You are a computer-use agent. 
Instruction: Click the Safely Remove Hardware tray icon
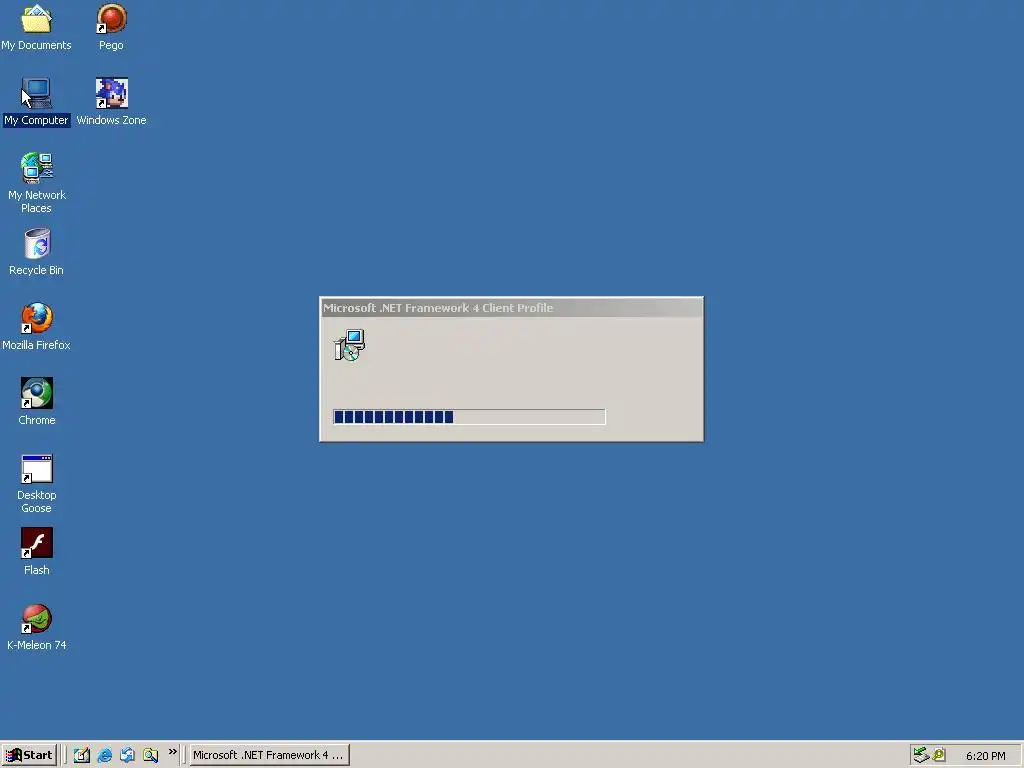(921, 755)
